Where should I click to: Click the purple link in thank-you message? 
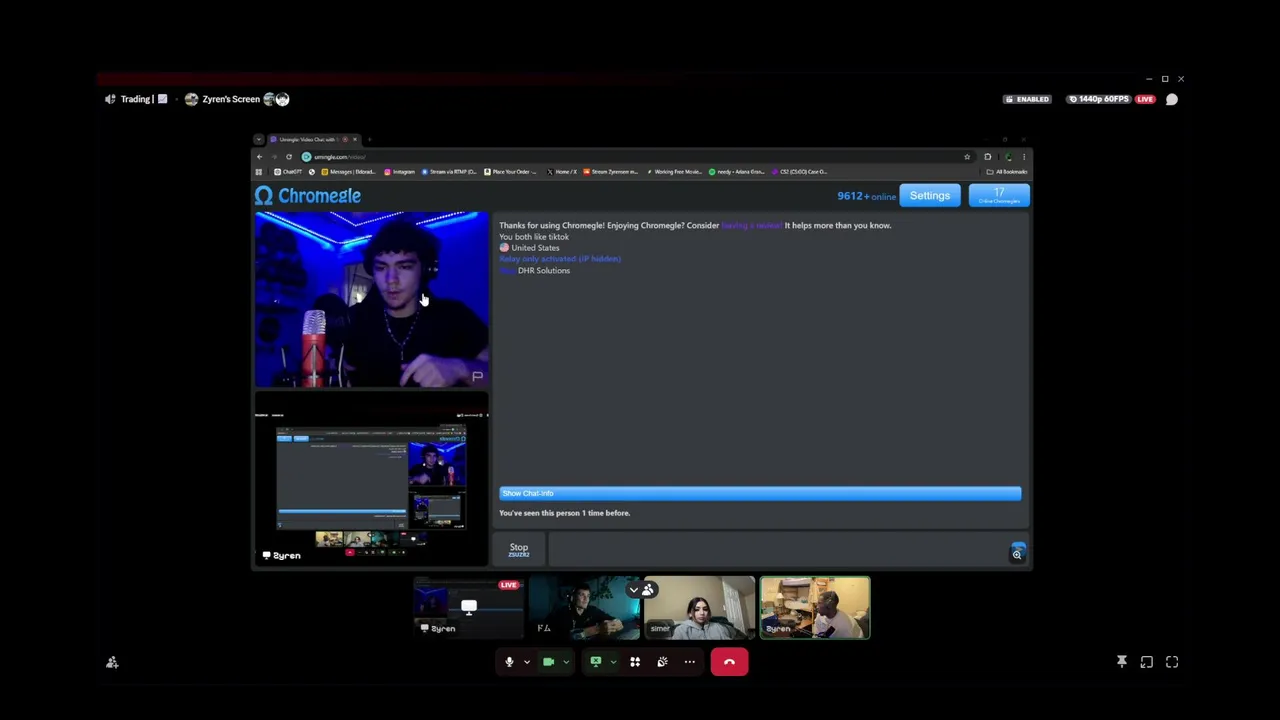pyautogui.click(x=751, y=225)
